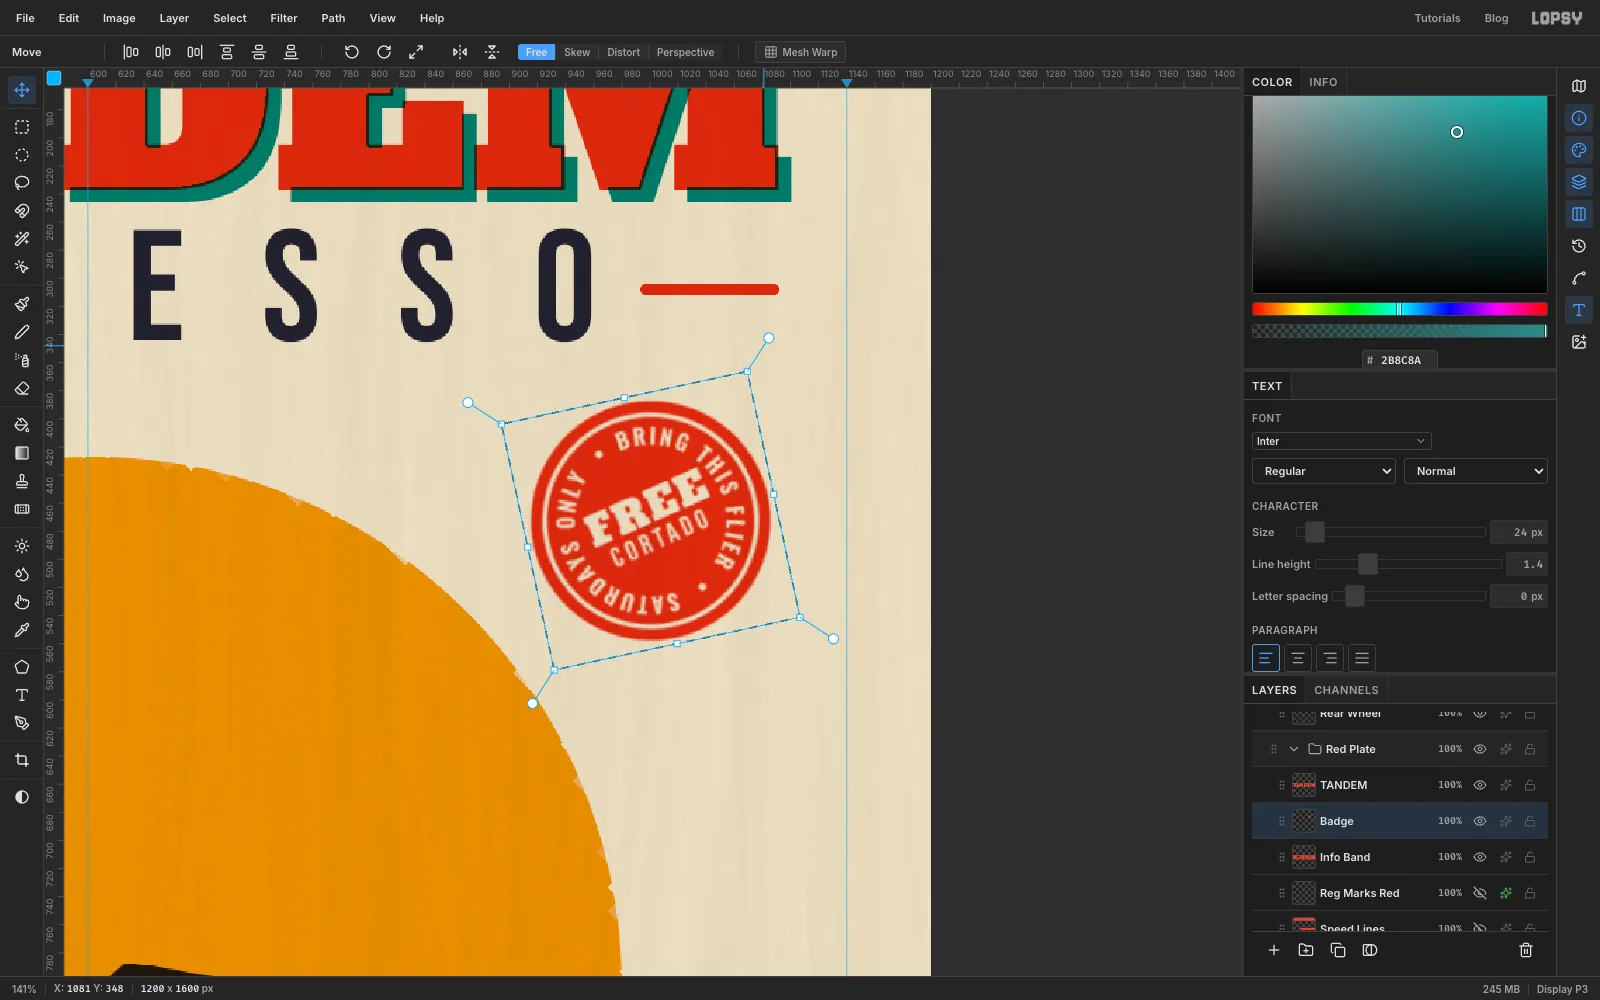Choose the Magic Wand tool

click(x=21, y=239)
